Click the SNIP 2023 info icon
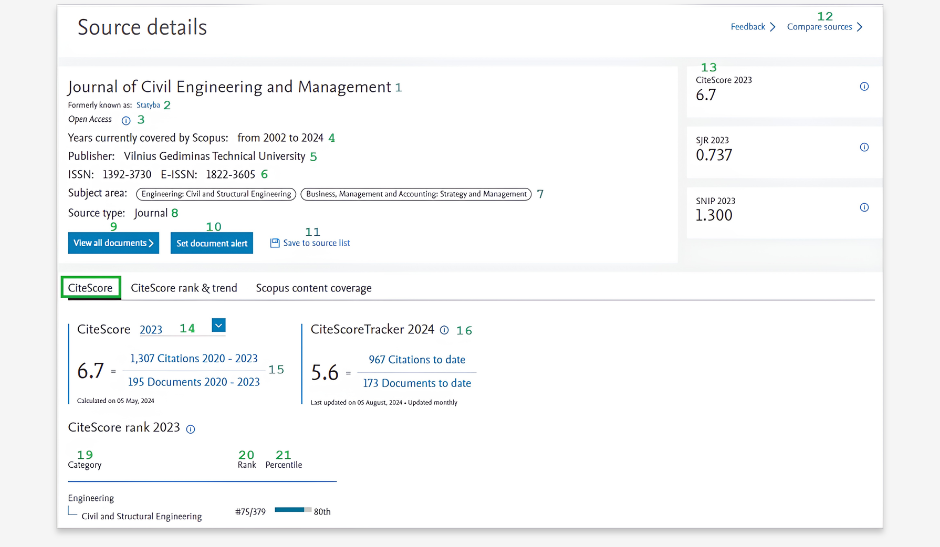The height and width of the screenshot is (547, 940). 864,208
